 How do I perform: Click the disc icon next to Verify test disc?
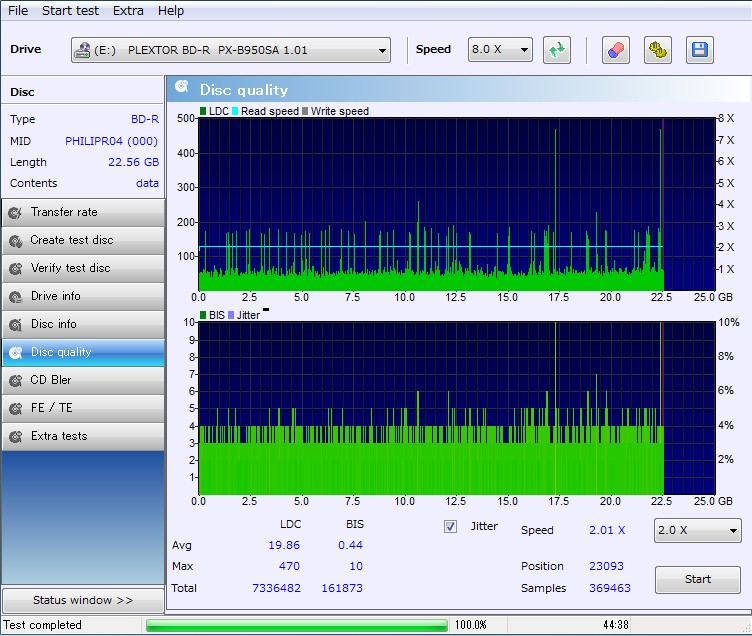coord(15,269)
